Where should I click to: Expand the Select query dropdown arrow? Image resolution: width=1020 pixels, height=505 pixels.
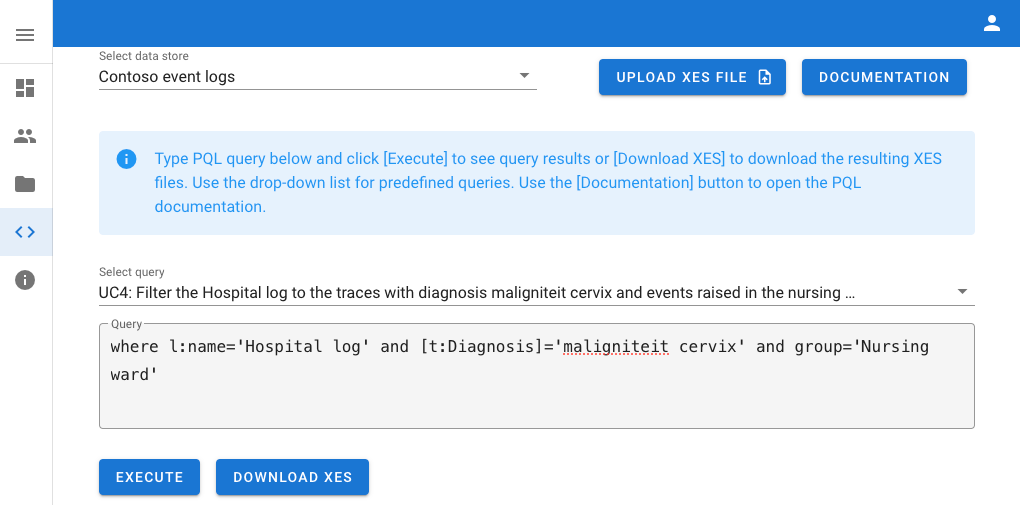coord(962,292)
